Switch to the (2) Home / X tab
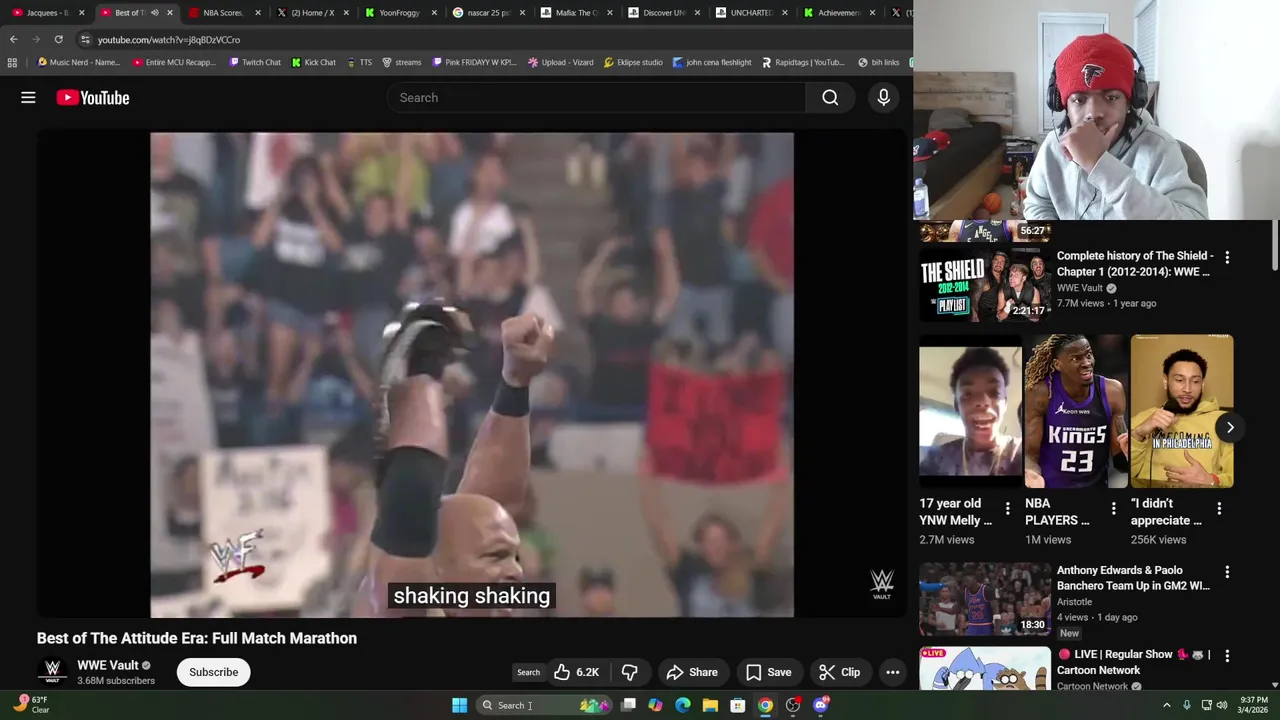 pyautogui.click(x=312, y=13)
